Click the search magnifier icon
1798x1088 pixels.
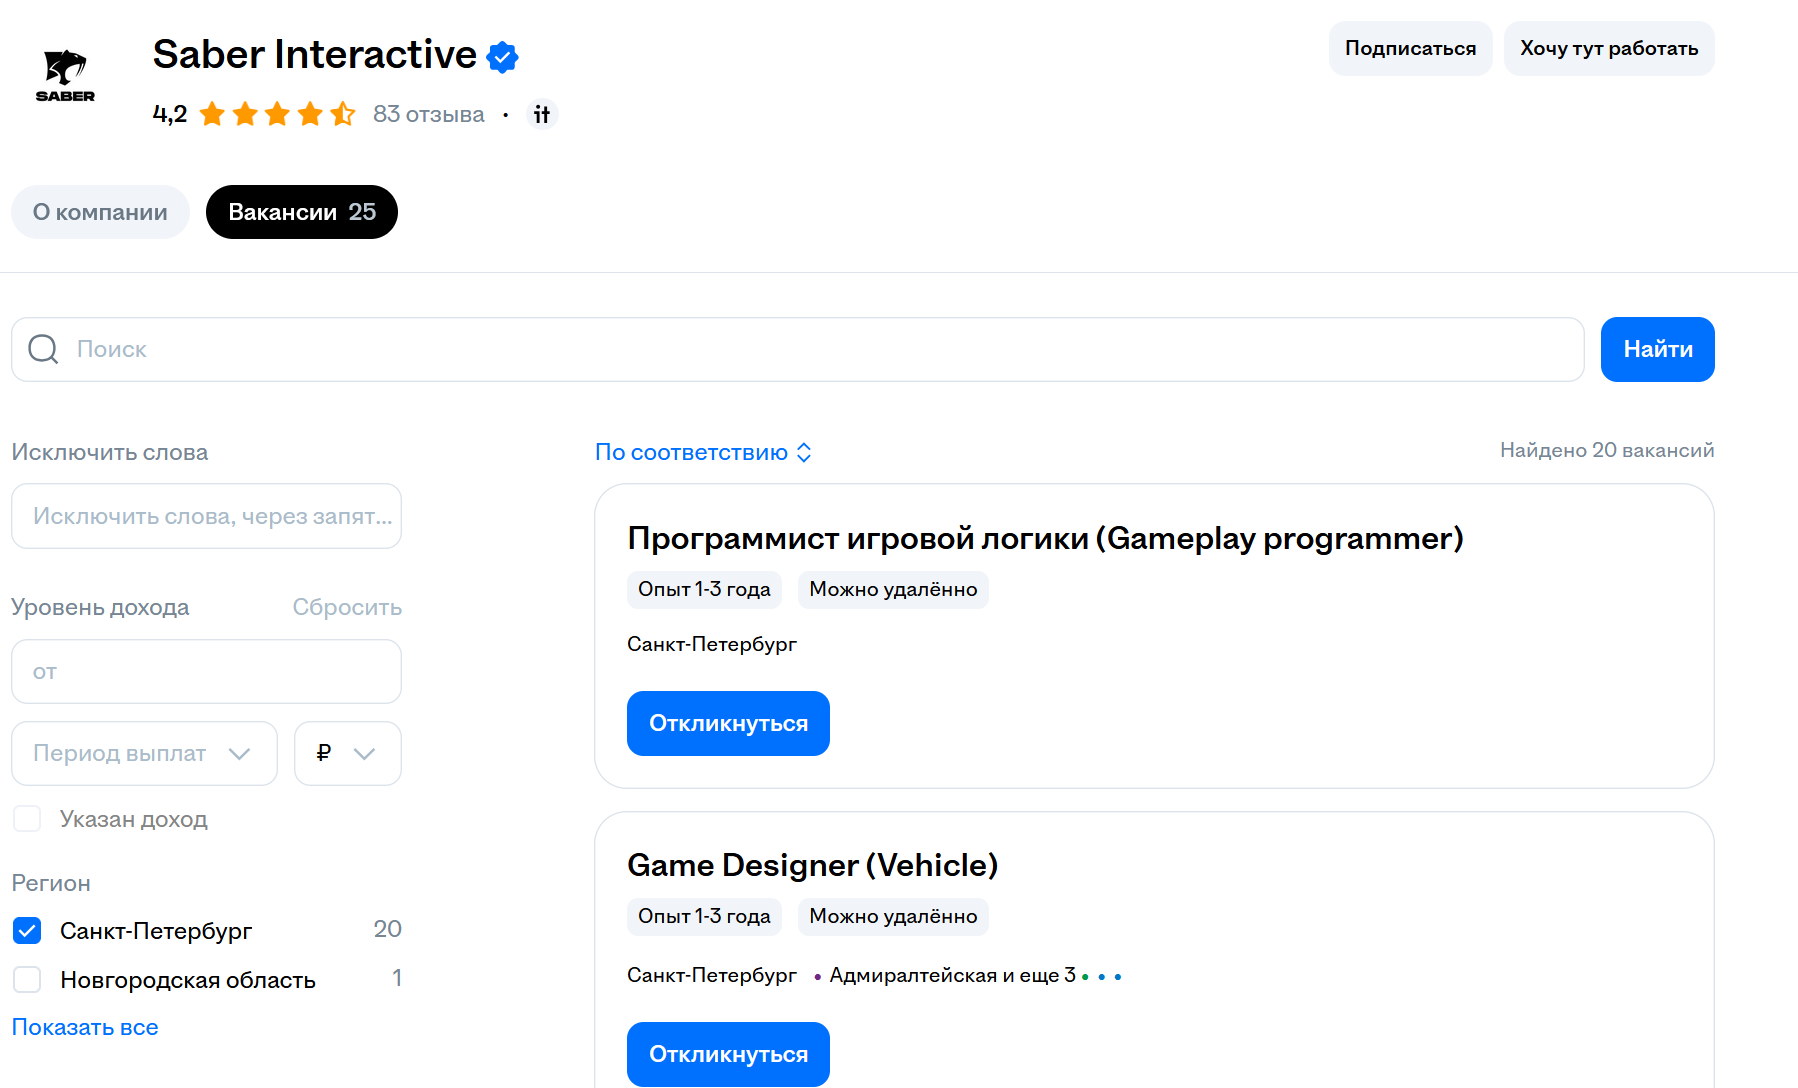(x=43, y=349)
